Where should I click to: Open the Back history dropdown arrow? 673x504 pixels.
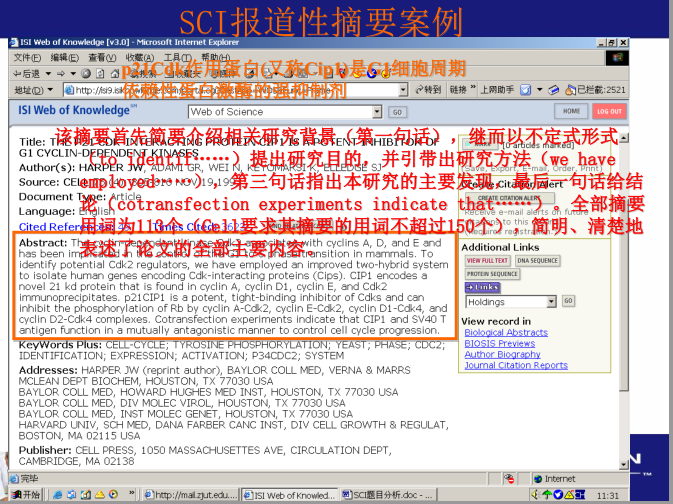point(48,73)
